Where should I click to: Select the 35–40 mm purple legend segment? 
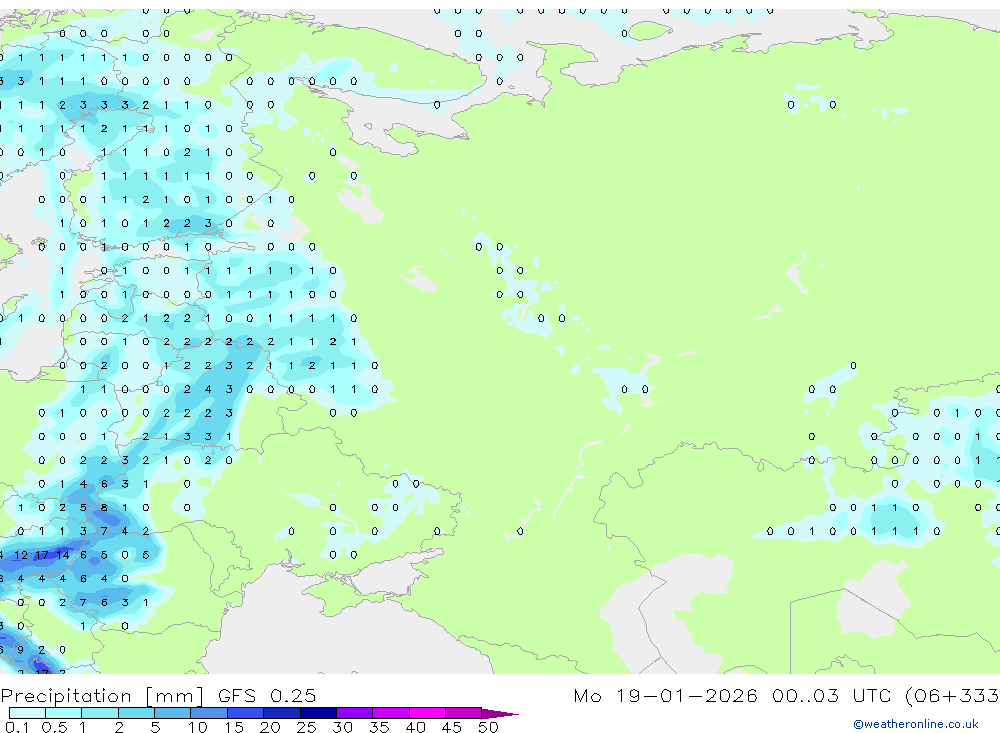391,713
